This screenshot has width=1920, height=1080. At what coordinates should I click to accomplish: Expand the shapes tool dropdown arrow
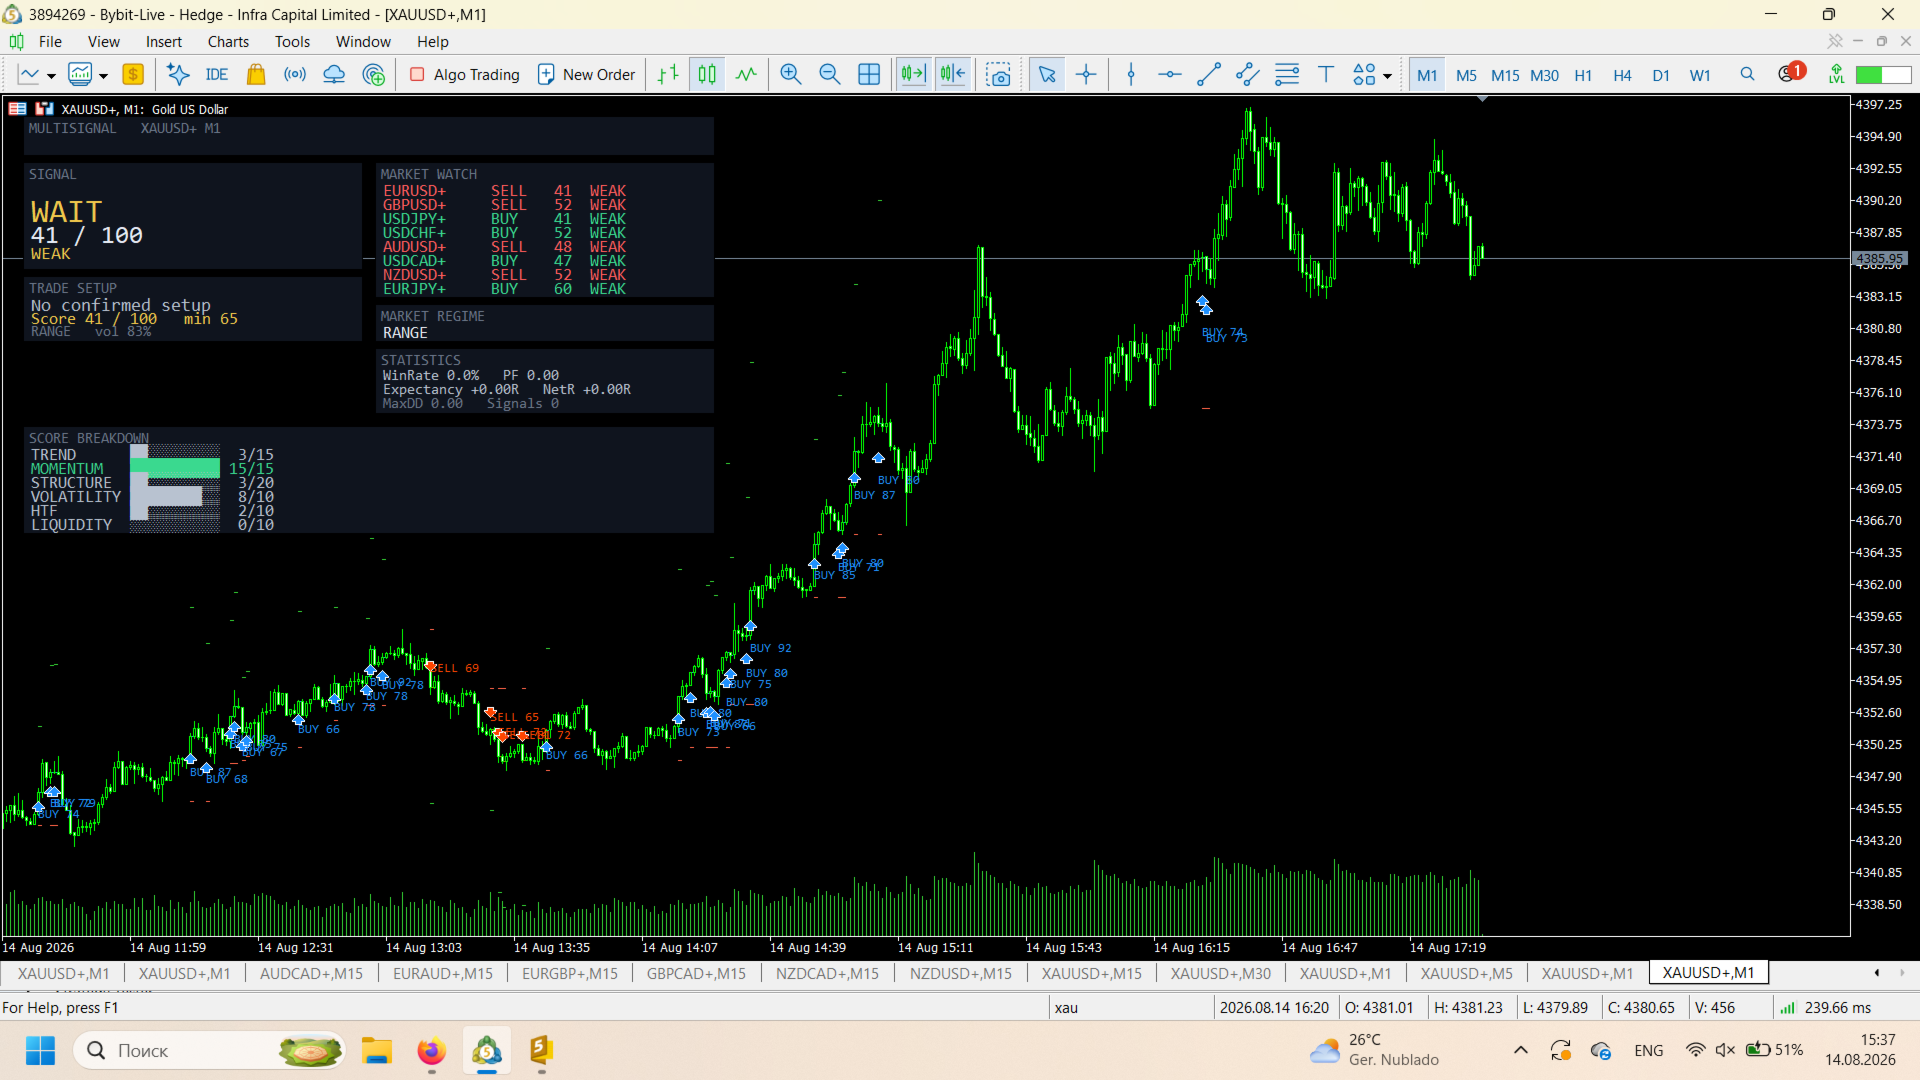coord(1387,76)
